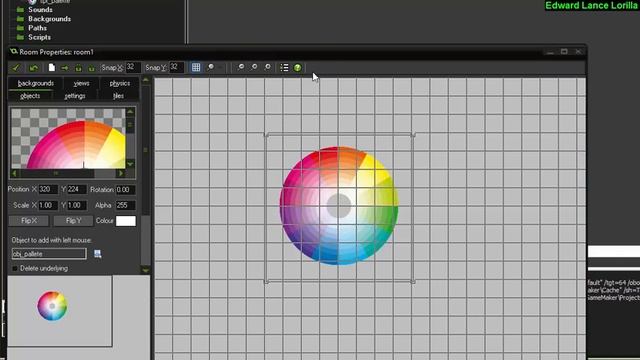Screen dimensions: 640x360
Task: Switch to the settings tab
Action: [x=75, y=96]
